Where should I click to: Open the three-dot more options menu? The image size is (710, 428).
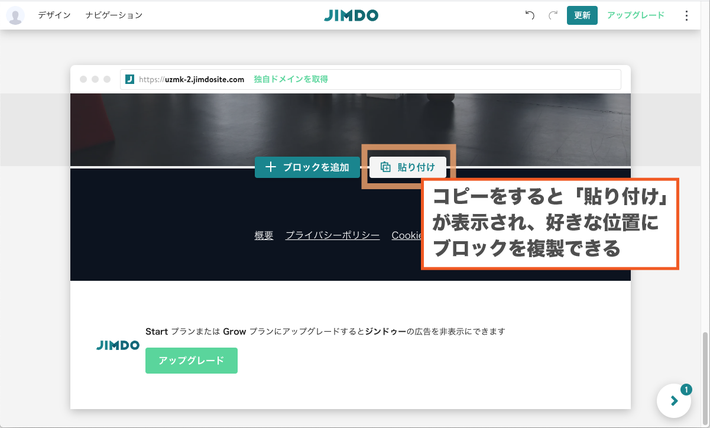coord(686,15)
